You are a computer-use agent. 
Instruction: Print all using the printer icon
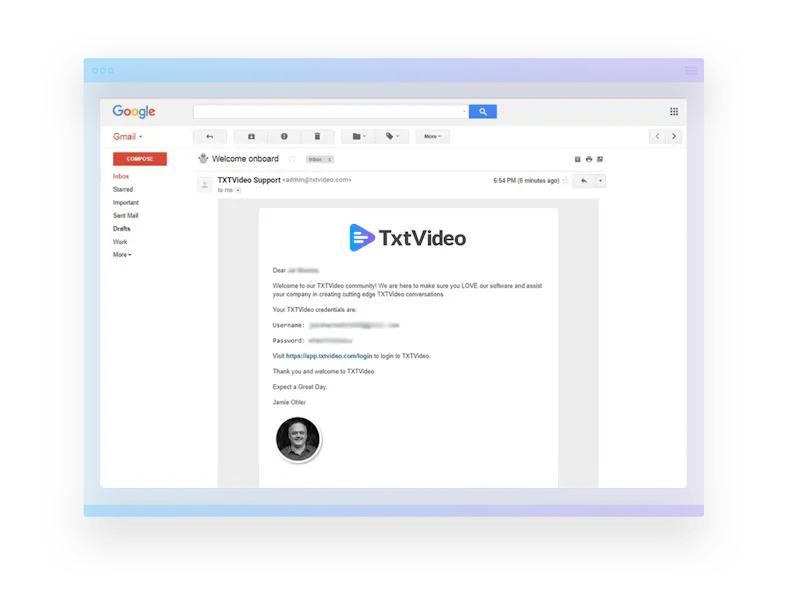[589, 159]
